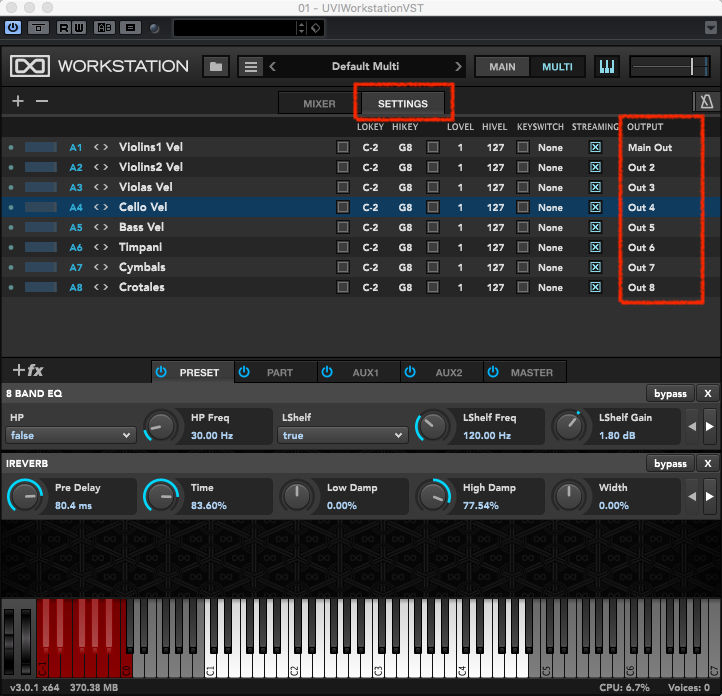The image size is (722, 696).
Task: Click the part arrows next to Violins1 Vel
Action: point(101,147)
